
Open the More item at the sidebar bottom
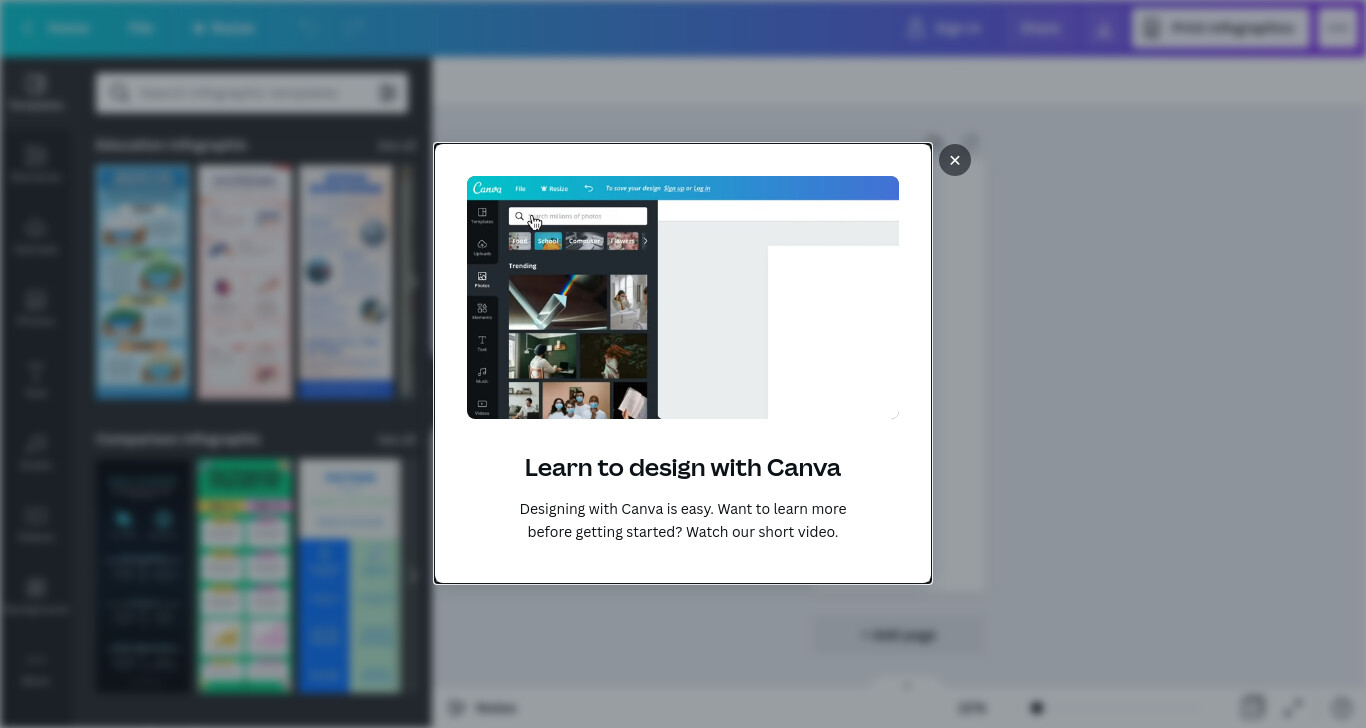pos(36,668)
